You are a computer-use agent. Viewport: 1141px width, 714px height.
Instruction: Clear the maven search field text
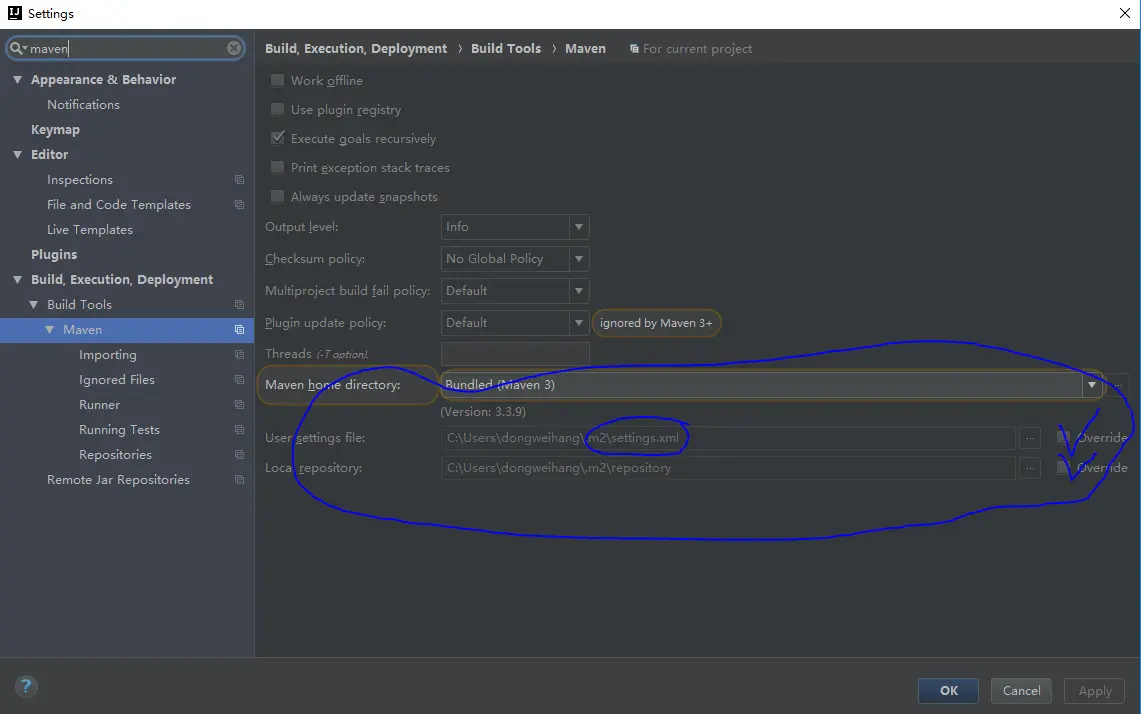[x=234, y=48]
